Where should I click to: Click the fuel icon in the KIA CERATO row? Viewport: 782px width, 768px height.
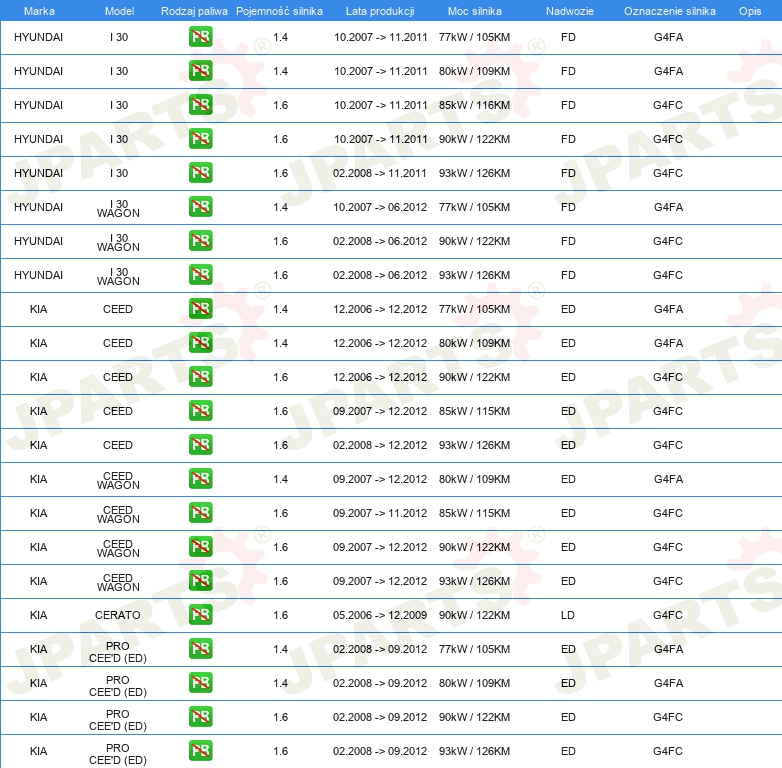click(x=200, y=615)
